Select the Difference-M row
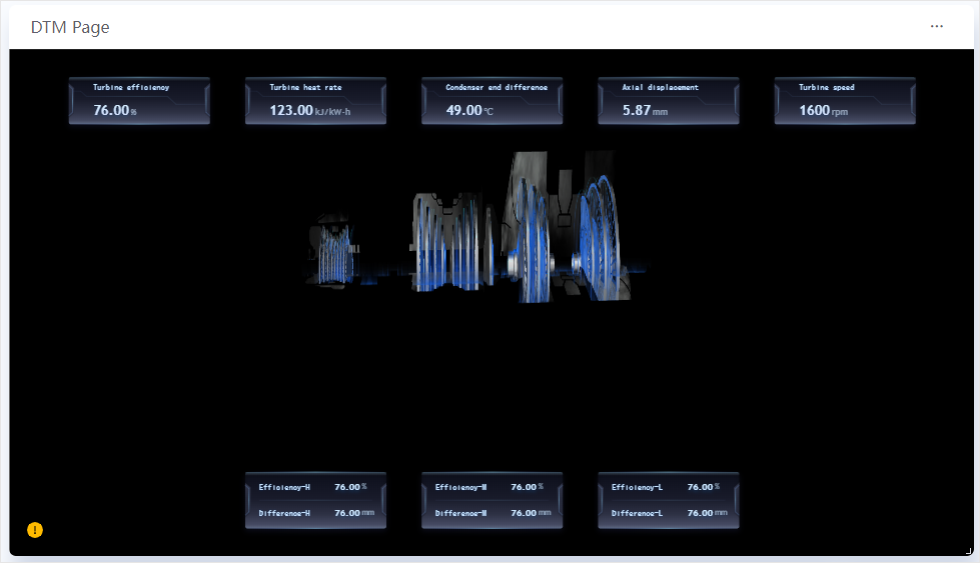 [491, 513]
